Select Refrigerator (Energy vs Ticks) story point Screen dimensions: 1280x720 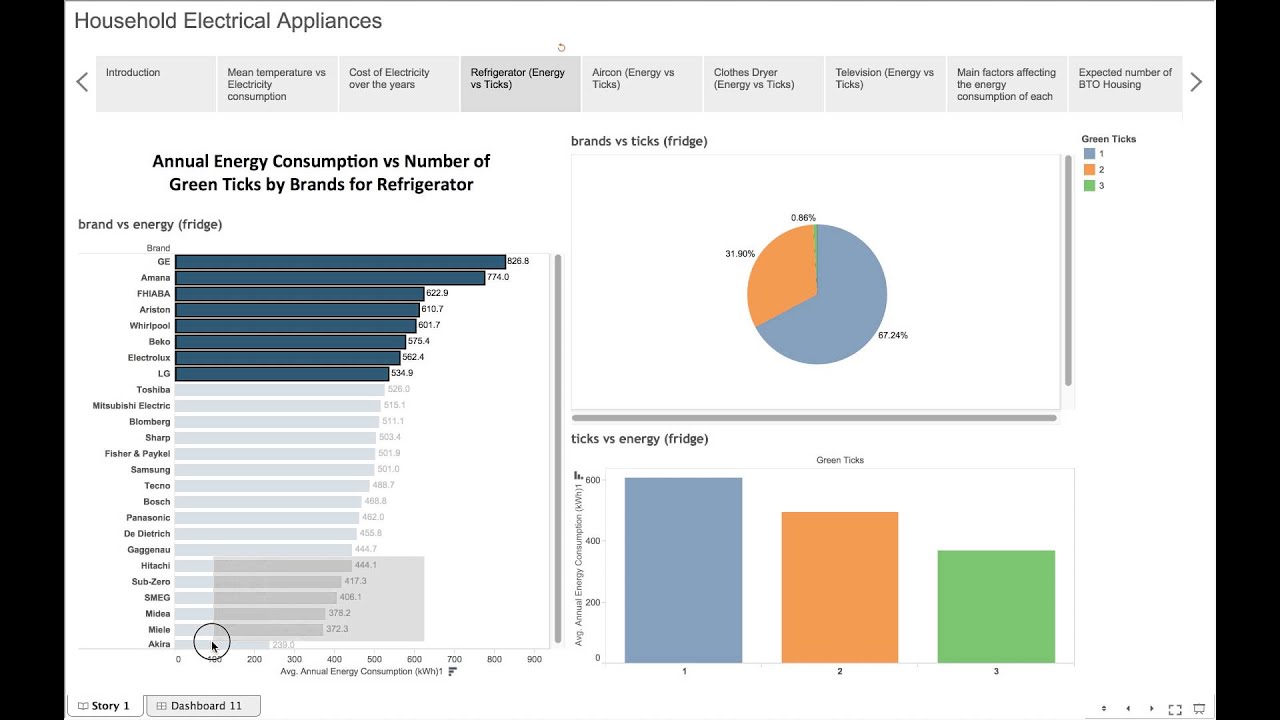point(520,84)
